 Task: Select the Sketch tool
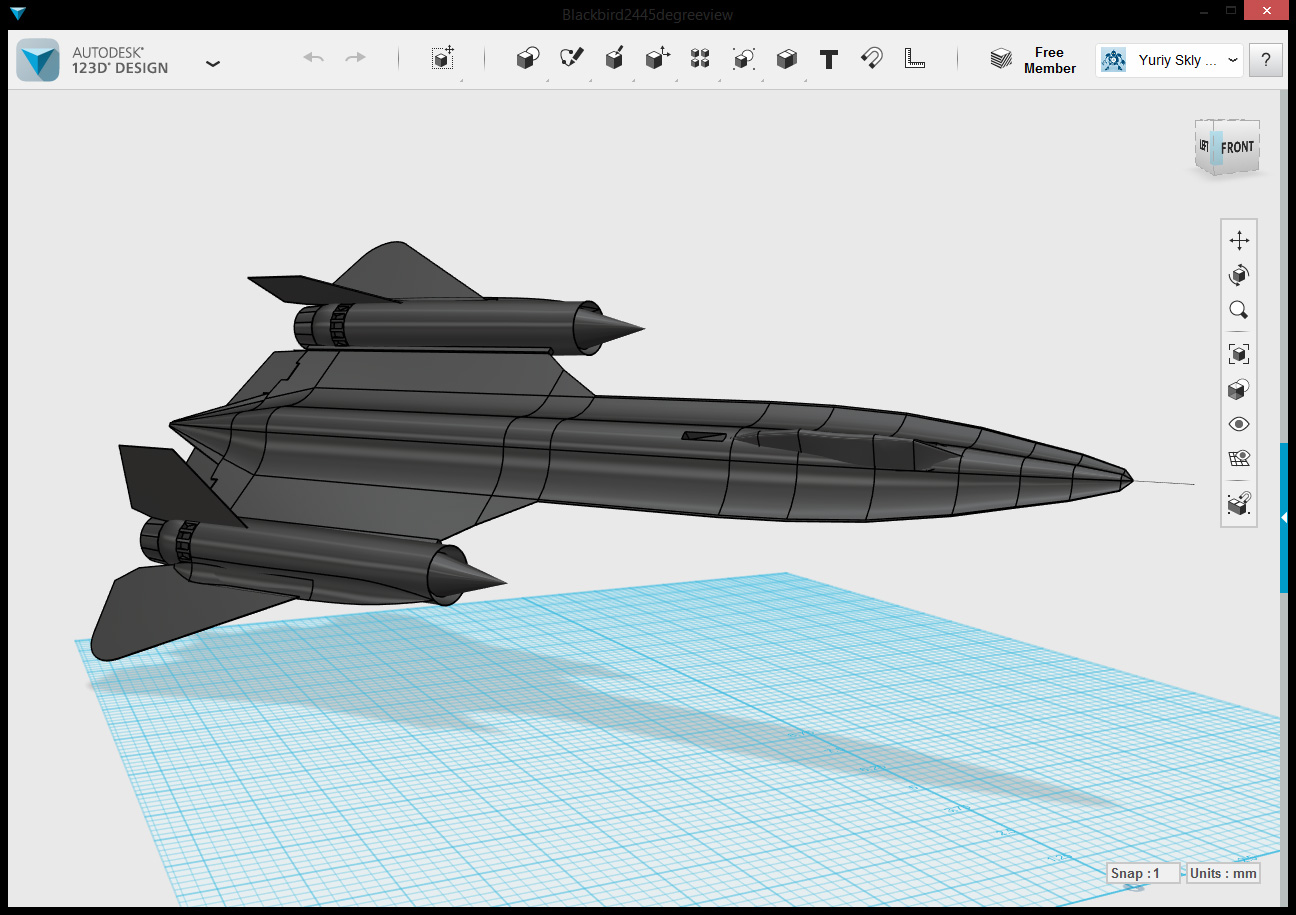pyautogui.click(x=571, y=59)
